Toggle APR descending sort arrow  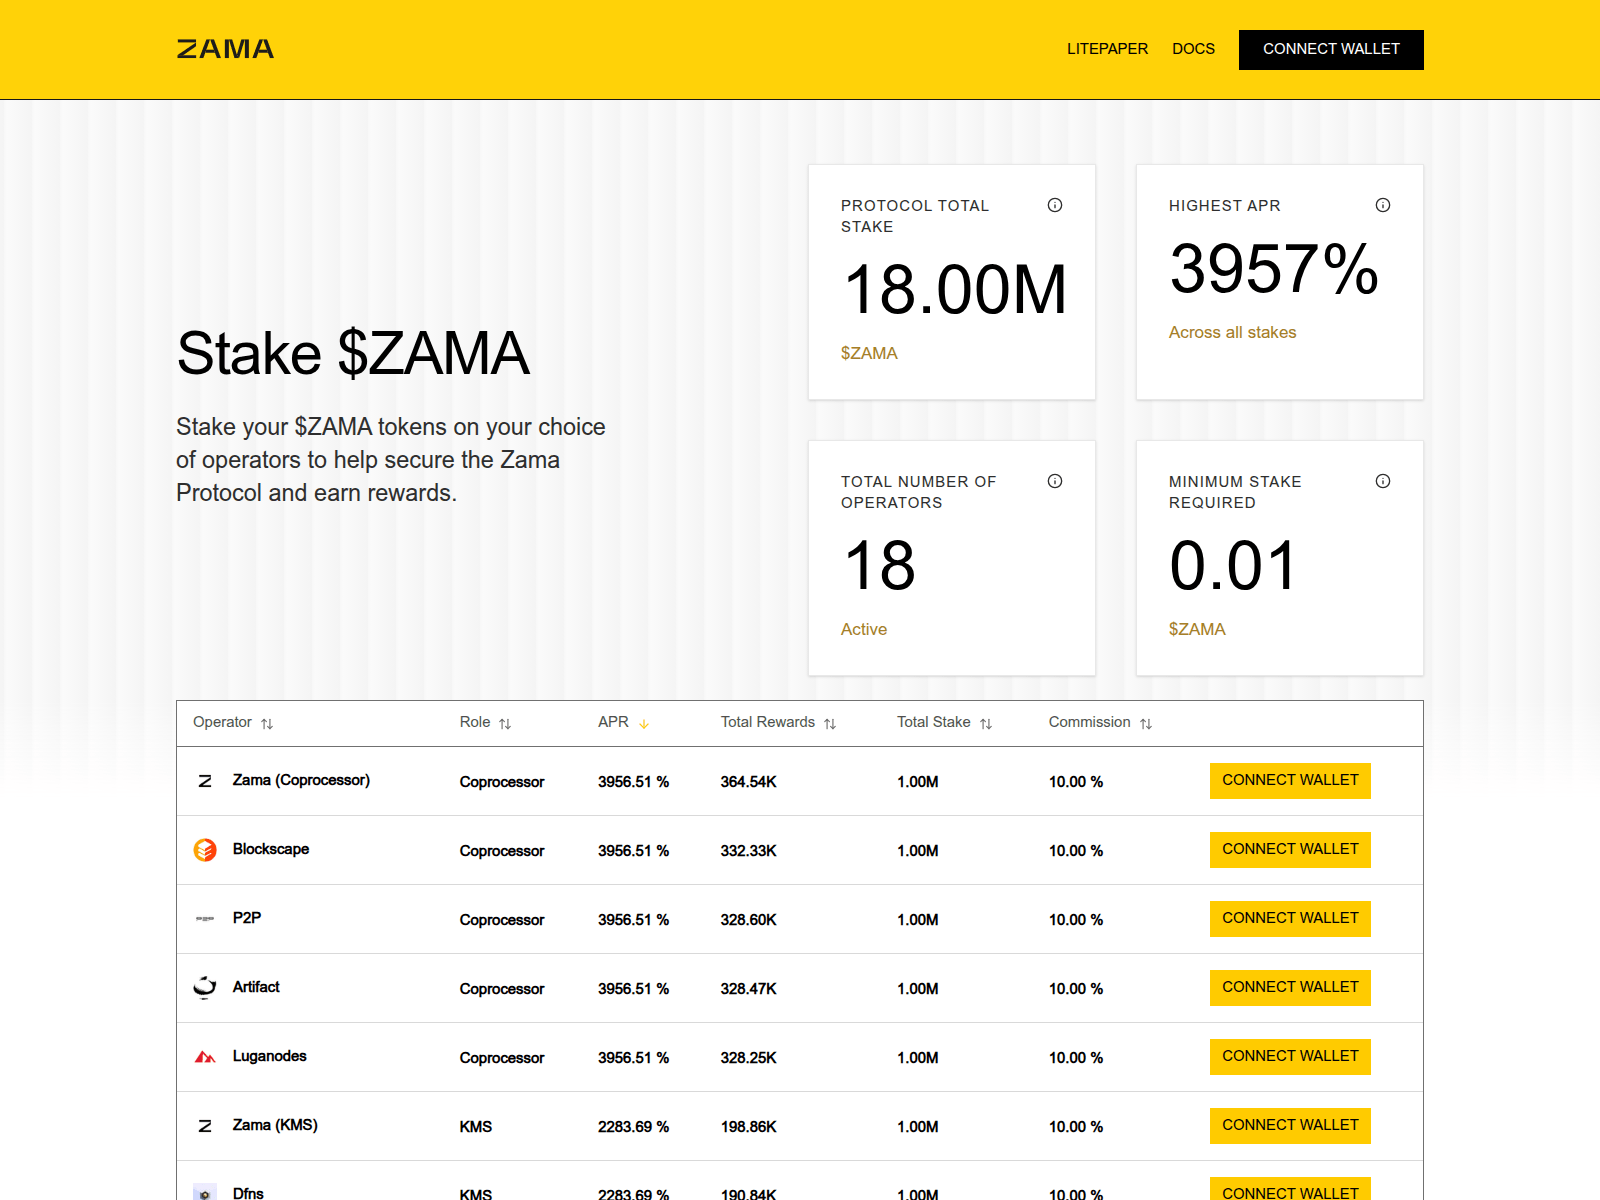[x=644, y=723]
